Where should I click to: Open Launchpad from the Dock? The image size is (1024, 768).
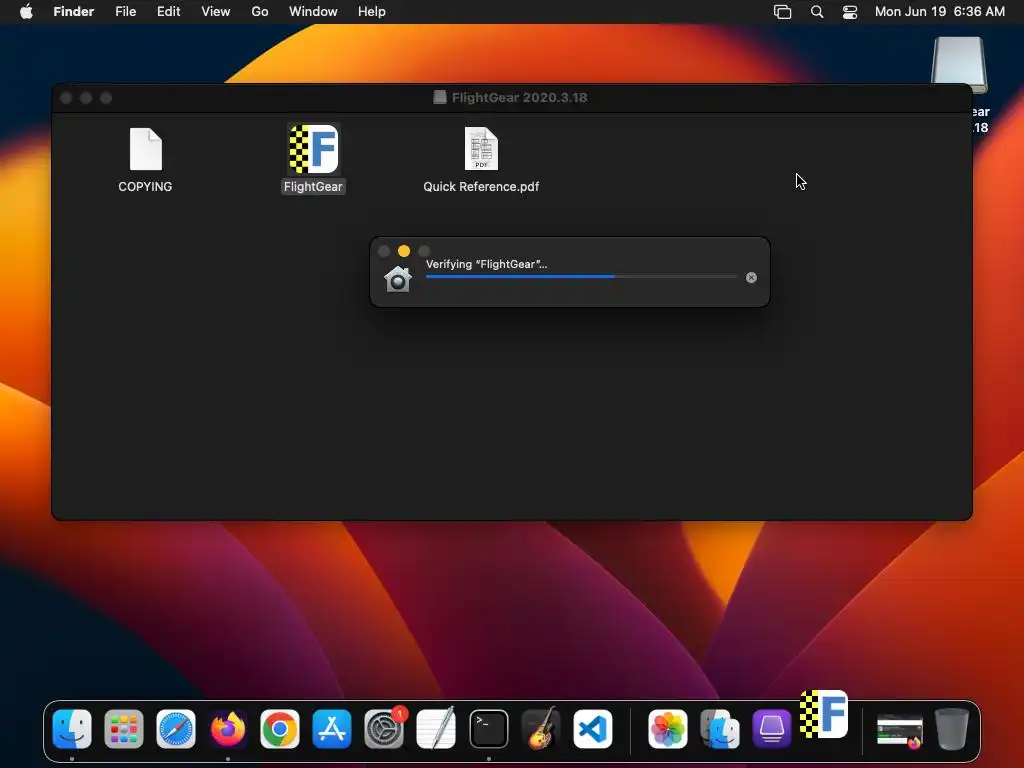[x=123, y=729]
